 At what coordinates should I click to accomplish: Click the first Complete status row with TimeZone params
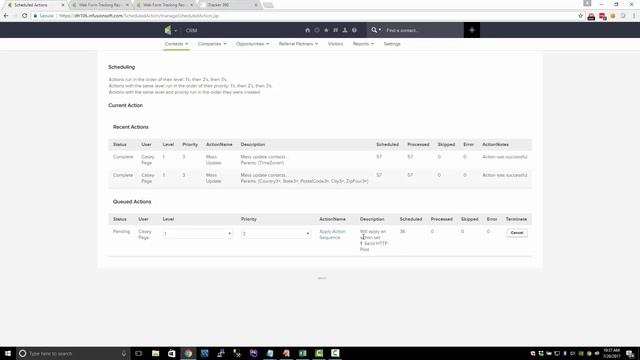pos(320,160)
